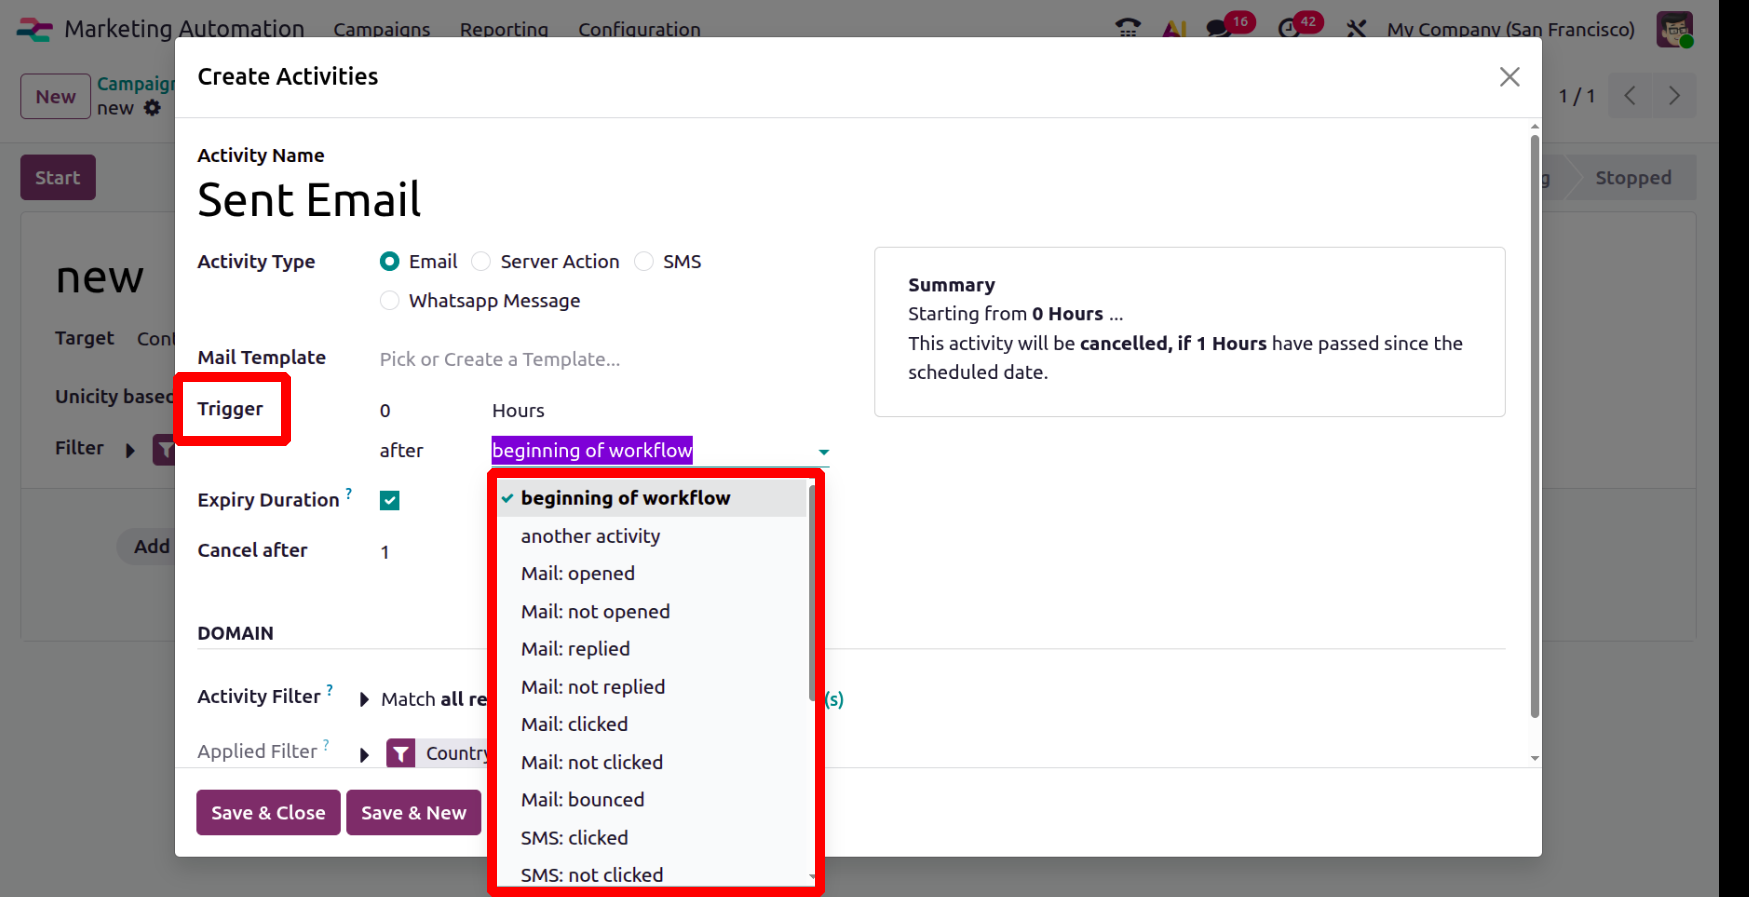Viewport: 1749px width, 897px height.
Task: Go to the next record arrow
Action: click(x=1674, y=96)
